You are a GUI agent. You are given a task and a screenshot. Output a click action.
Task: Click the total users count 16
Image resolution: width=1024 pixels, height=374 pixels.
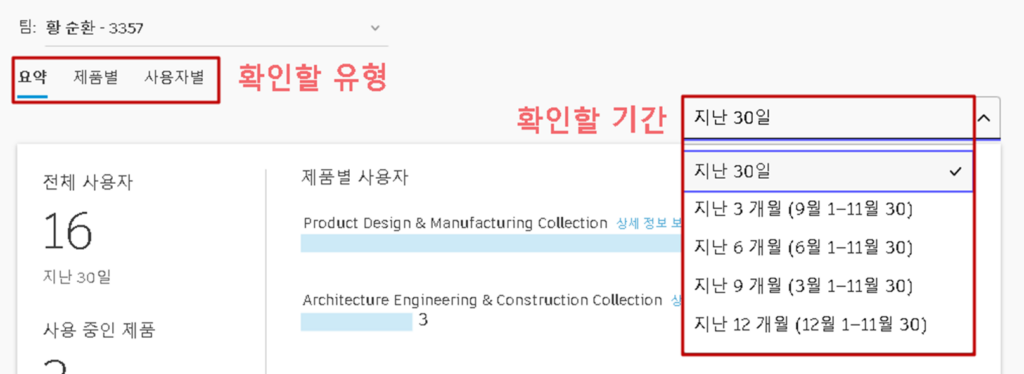point(68,231)
